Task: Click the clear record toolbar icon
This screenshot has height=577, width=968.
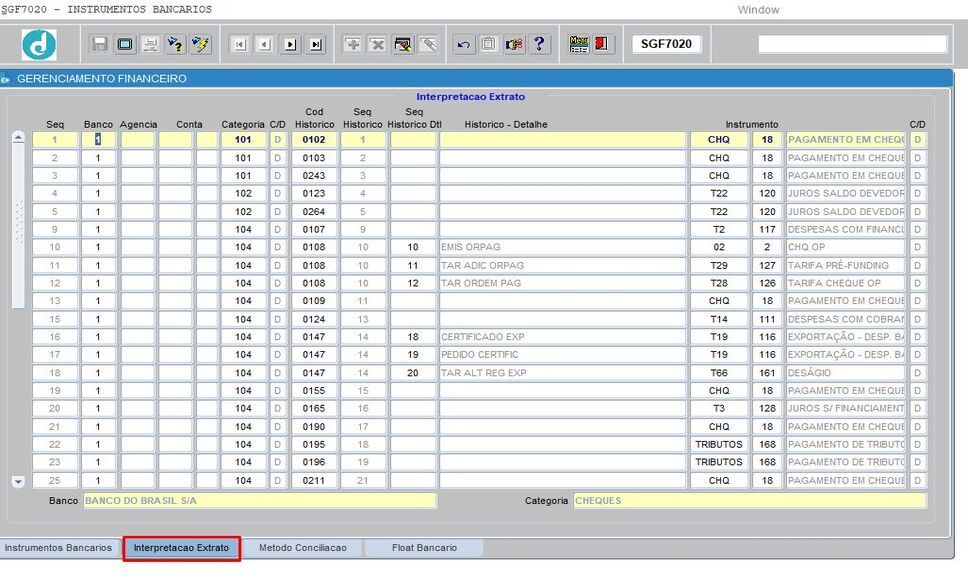Action: [x=403, y=44]
